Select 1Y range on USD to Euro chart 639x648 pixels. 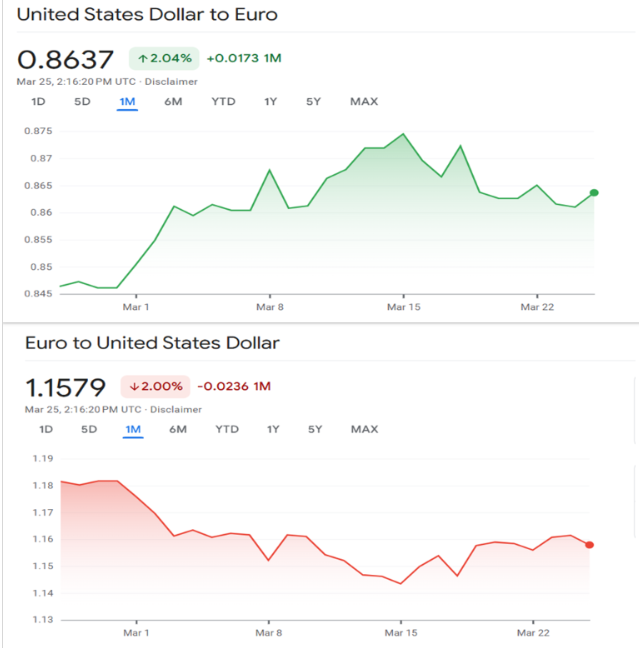click(271, 101)
